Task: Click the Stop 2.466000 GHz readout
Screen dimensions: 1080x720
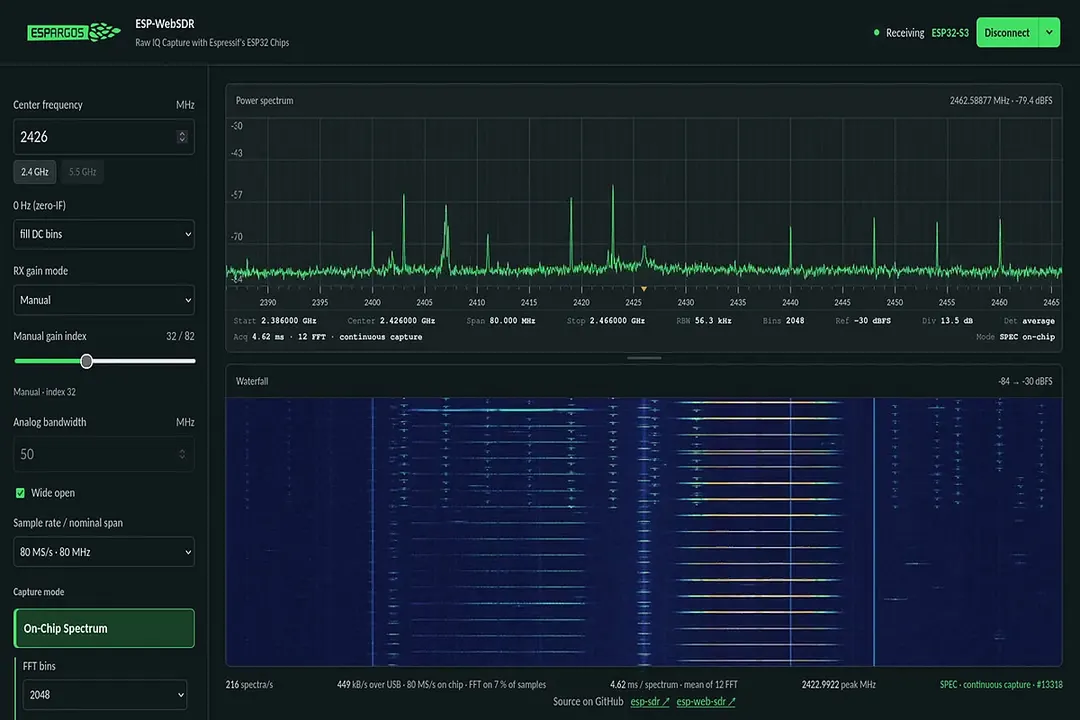Action: (605, 320)
